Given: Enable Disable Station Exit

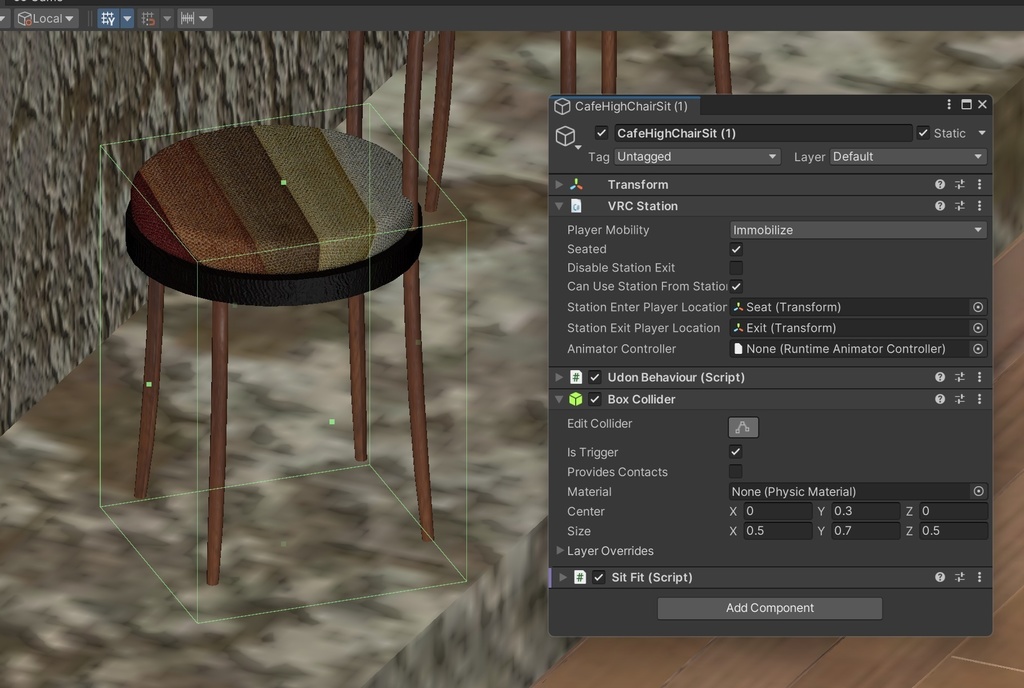Looking at the screenshot, I should [x=736, y=267].
